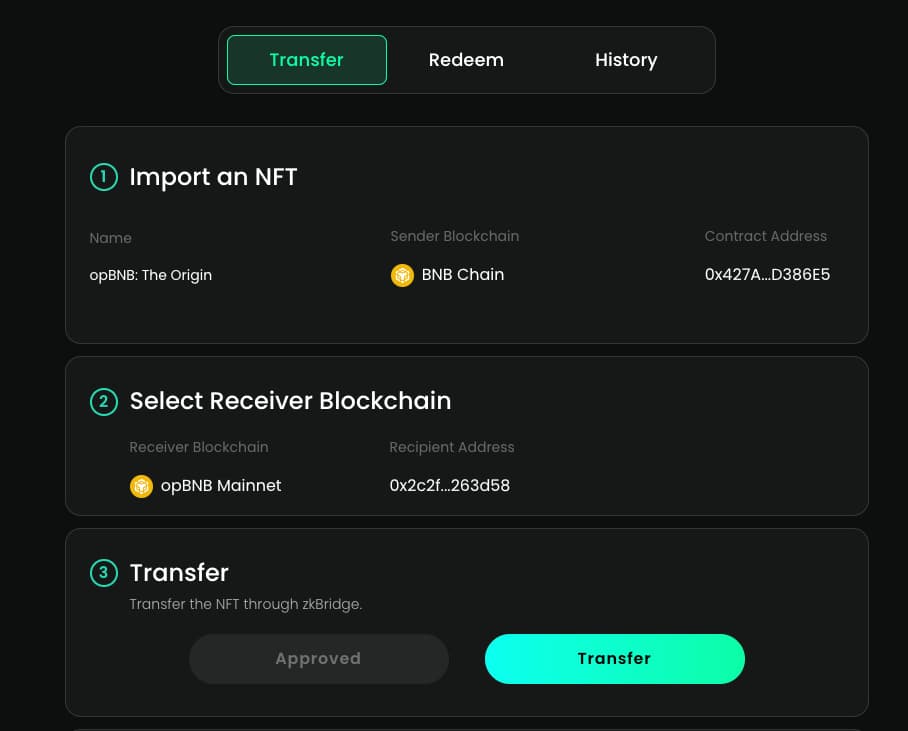Open the Redeem tab
The image size is (908, 731).
pyautogui.click(x=466, y=60)
